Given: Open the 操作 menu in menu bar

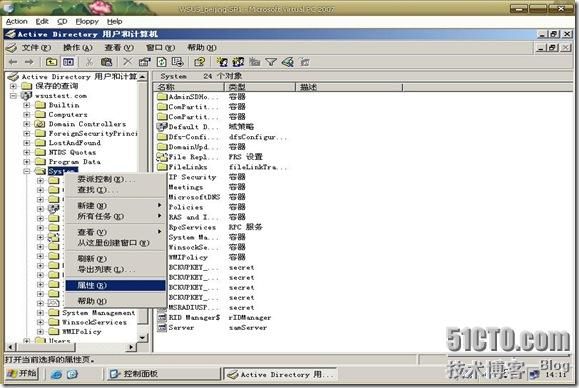Looking at the screenshot, I should coord(78,48).
